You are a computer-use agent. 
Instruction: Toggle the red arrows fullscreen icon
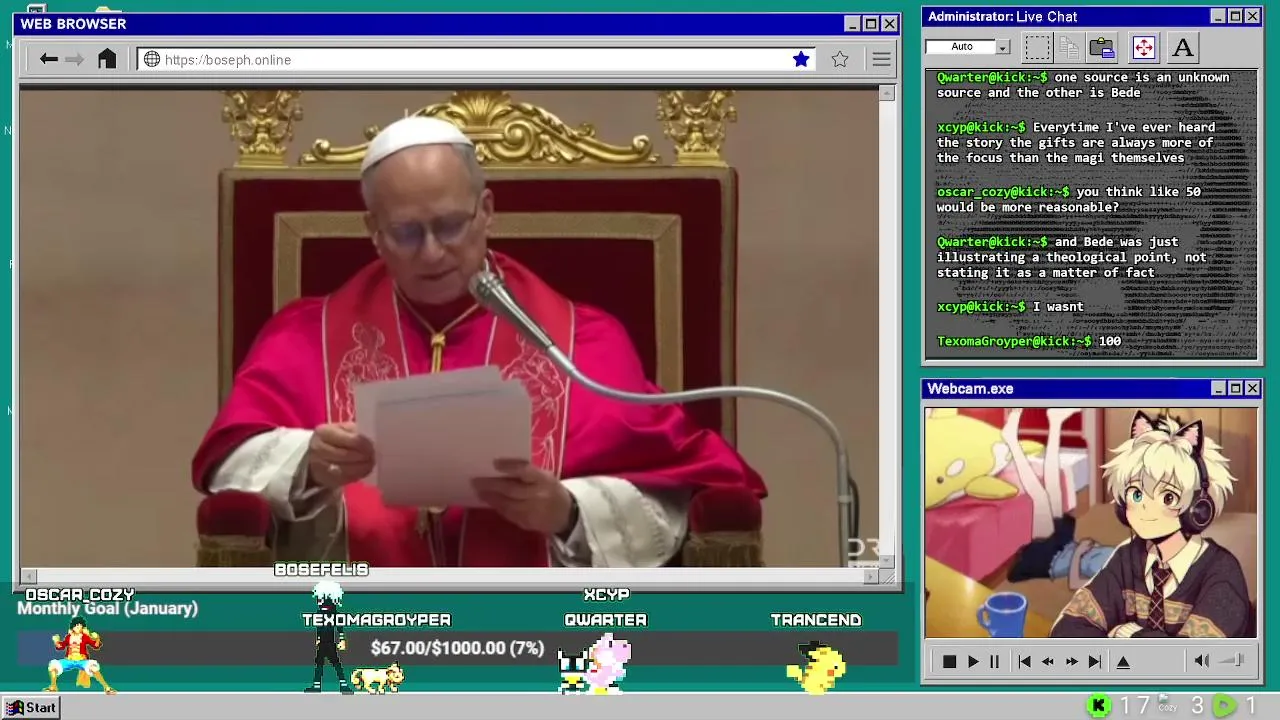coord(1143,47)
